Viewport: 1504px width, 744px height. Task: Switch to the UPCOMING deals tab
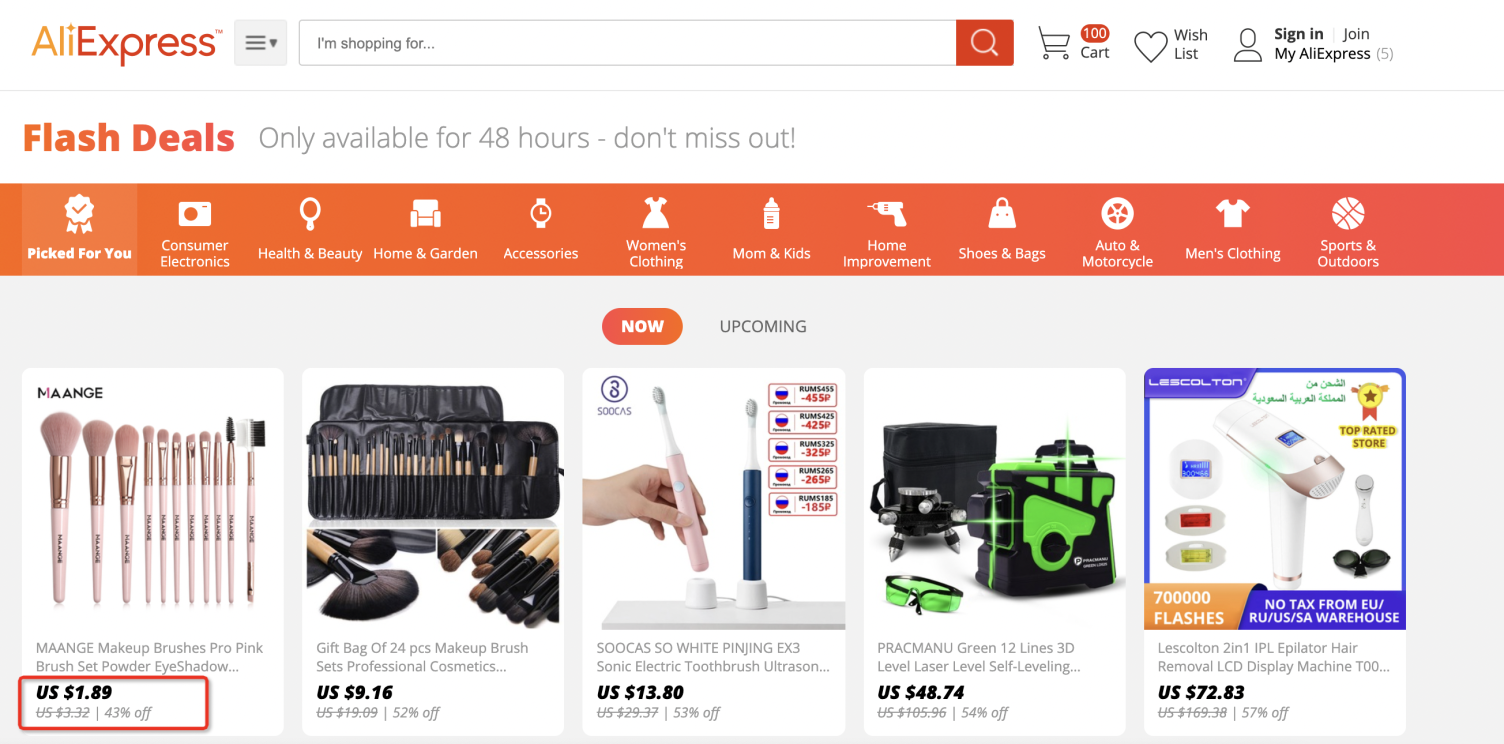tap(763, 326)
